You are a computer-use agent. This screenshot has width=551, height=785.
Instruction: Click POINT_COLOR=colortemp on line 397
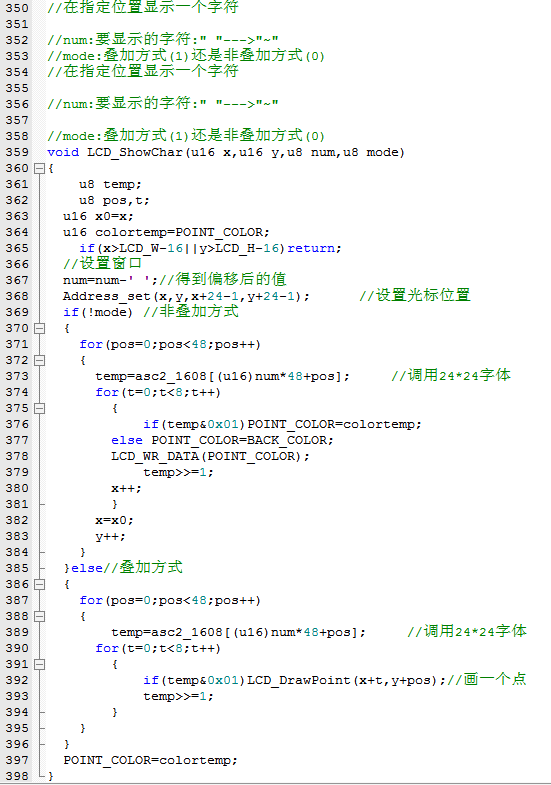point(148,760)
